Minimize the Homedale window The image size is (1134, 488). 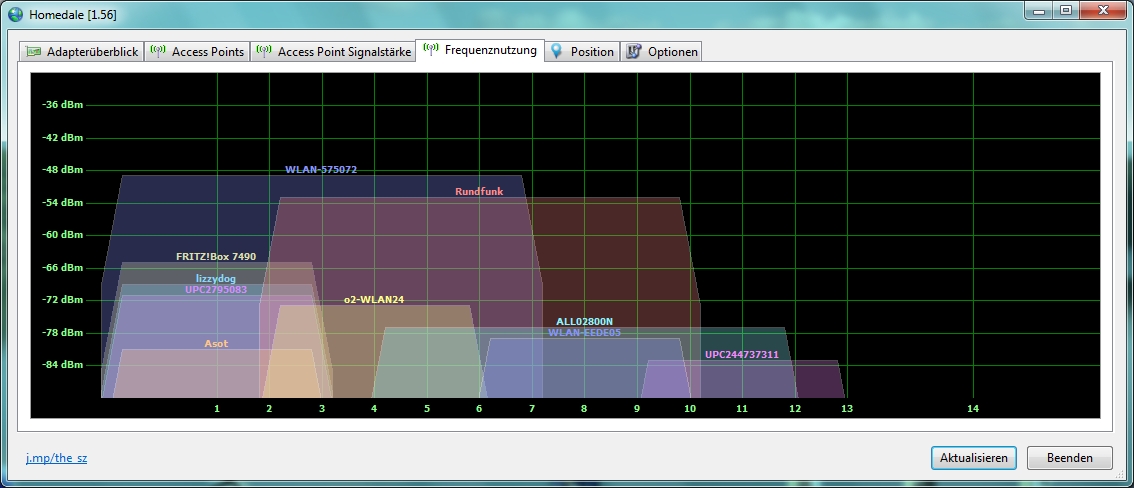click(x=1040, y=9)
